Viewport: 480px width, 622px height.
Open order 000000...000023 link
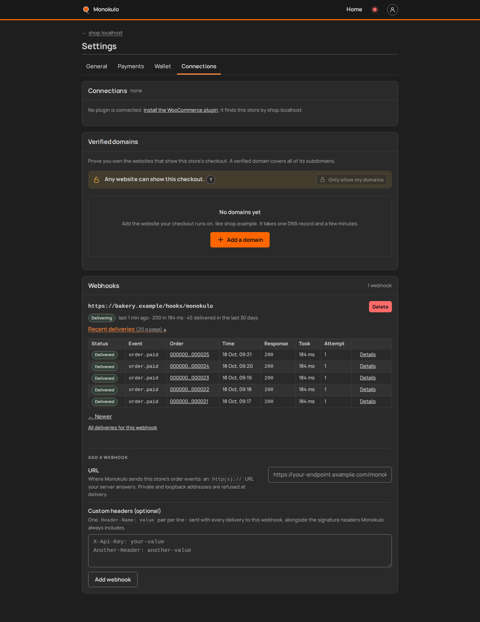189,378
